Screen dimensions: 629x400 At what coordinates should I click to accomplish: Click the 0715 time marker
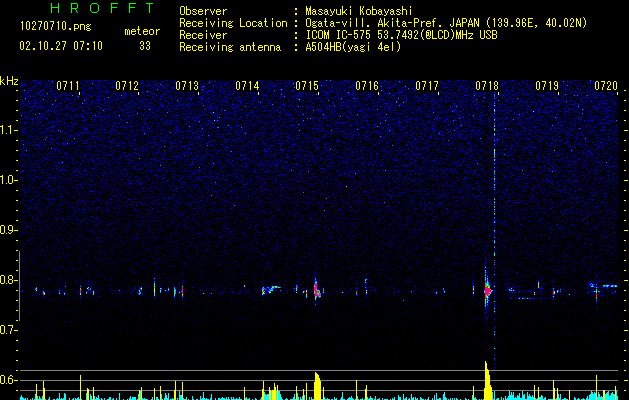pyautogui.click(x=307, y=86)
